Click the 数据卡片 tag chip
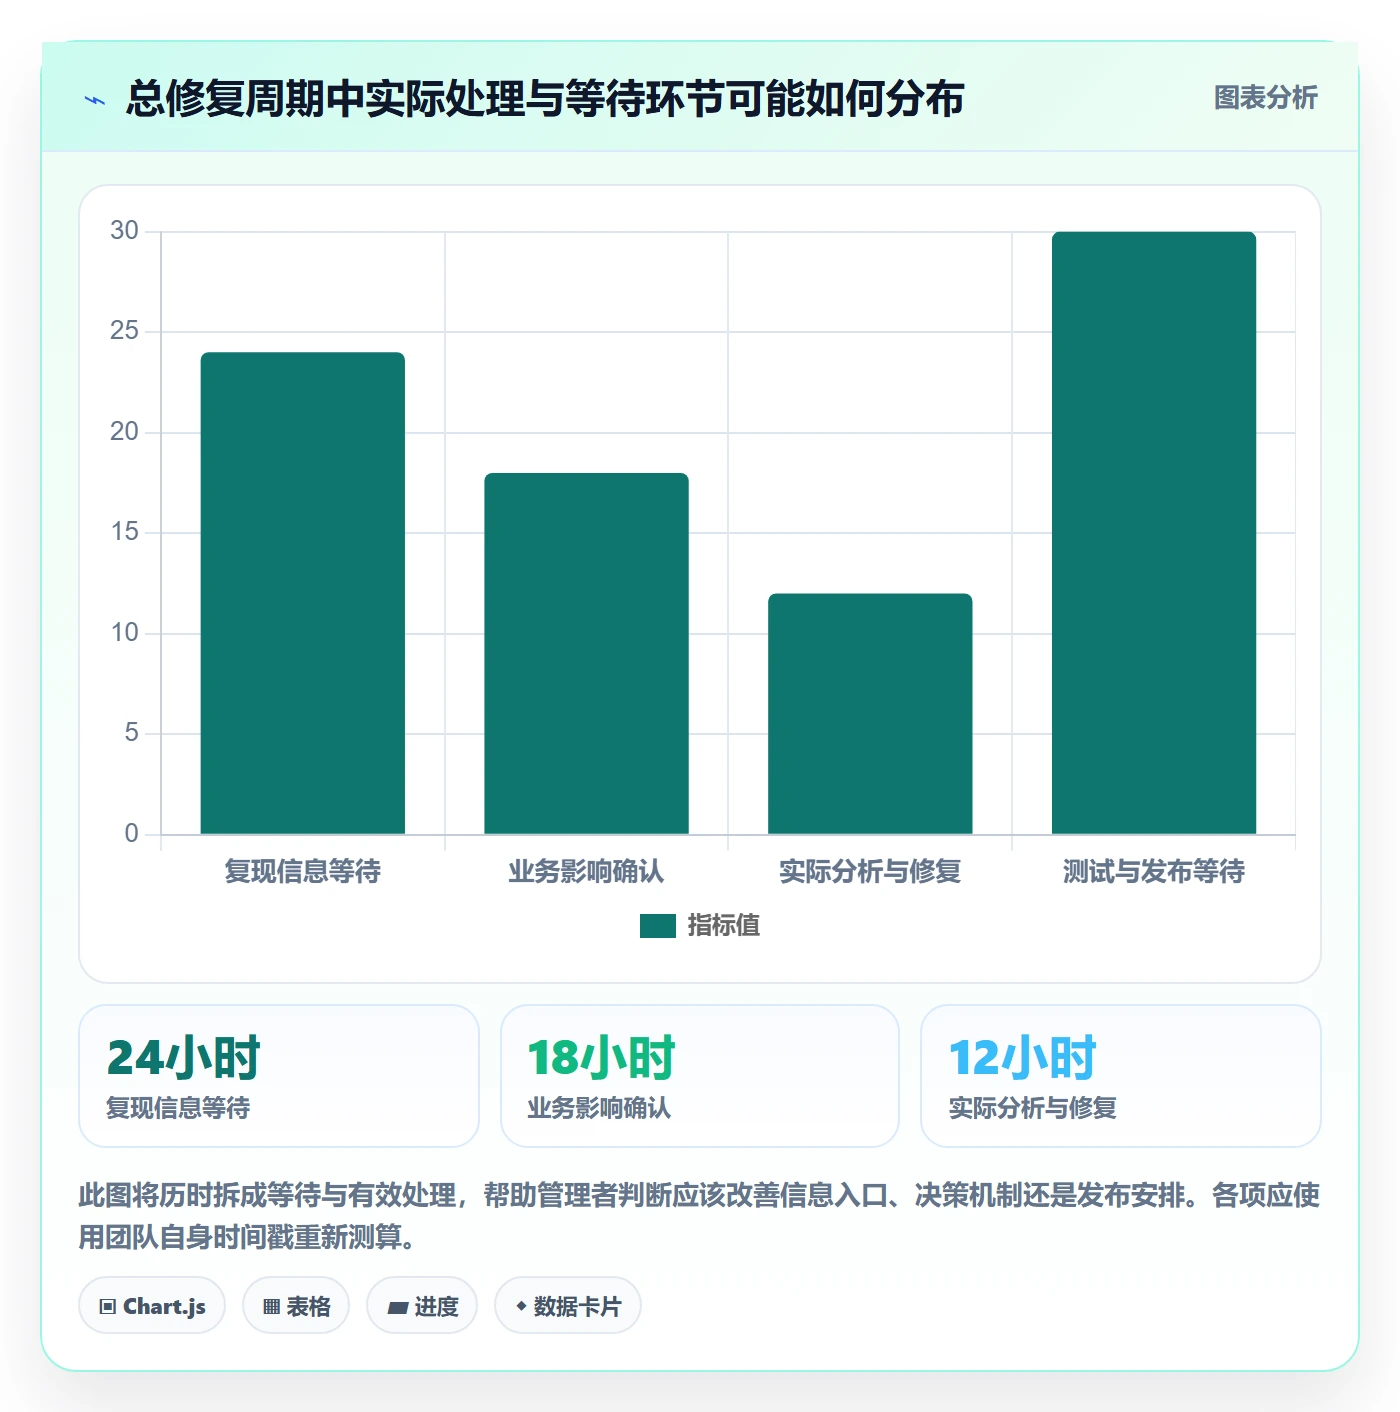Image resolution: width=1400 pixels, height=1412 pixels. click(568, 1305)
